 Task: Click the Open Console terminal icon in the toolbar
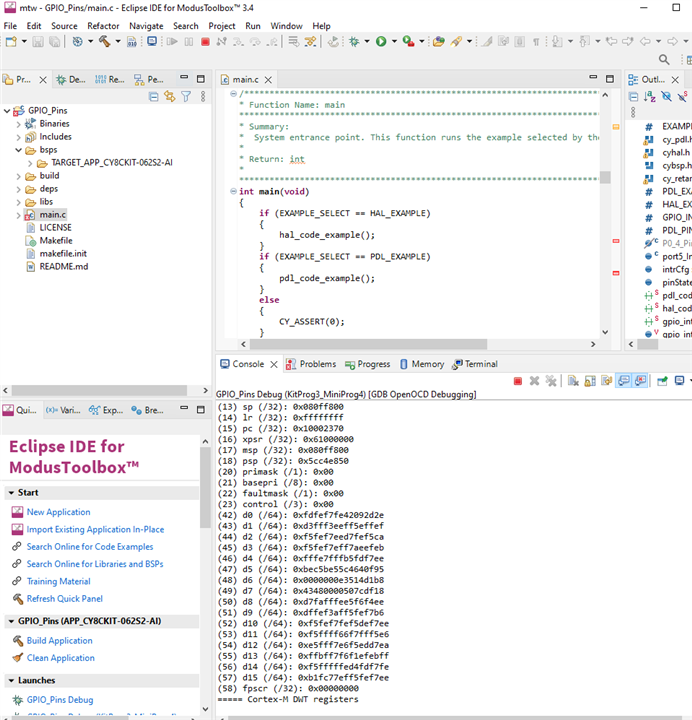[x=152, y=42]
